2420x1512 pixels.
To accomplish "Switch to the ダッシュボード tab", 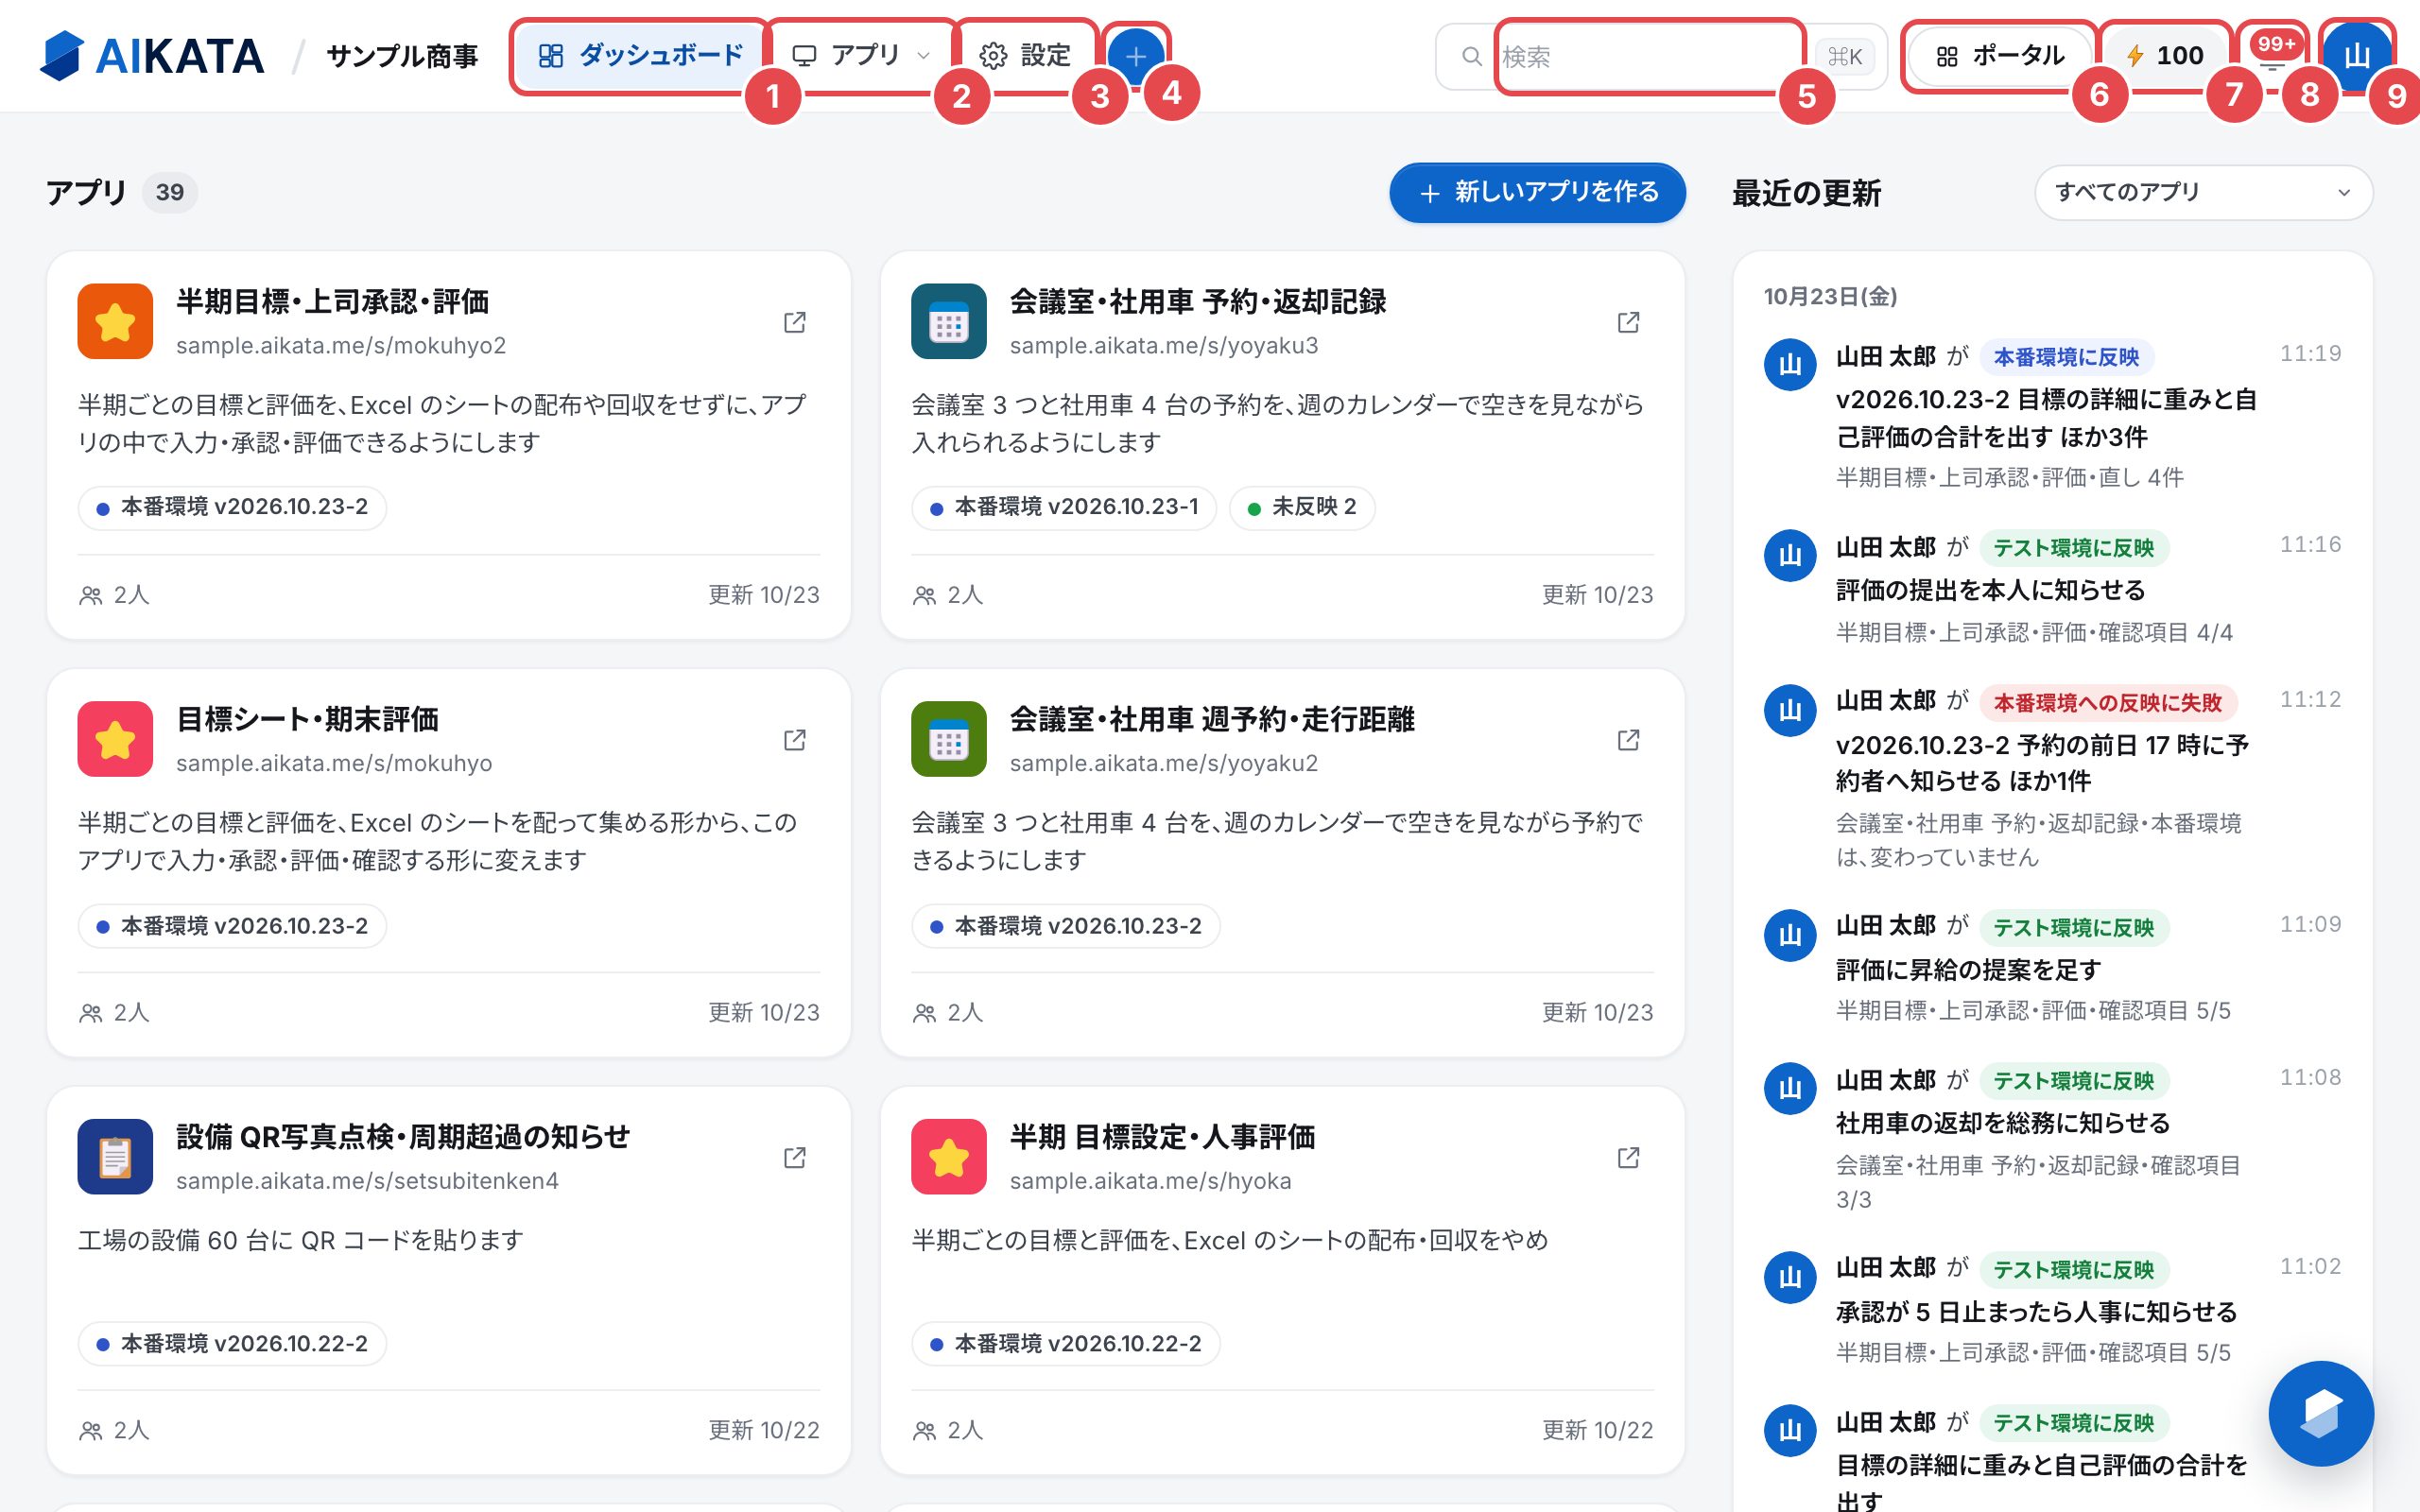I will coord(640,56).
